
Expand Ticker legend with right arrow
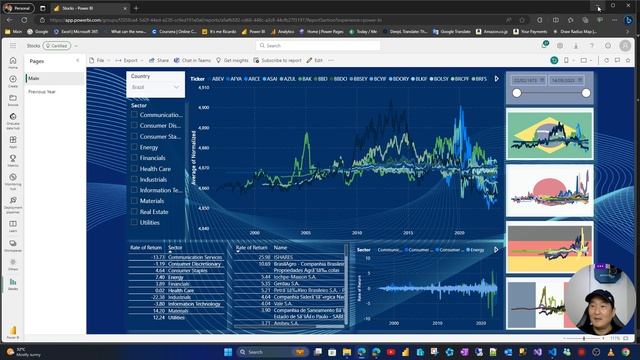[x=496, y=79]
